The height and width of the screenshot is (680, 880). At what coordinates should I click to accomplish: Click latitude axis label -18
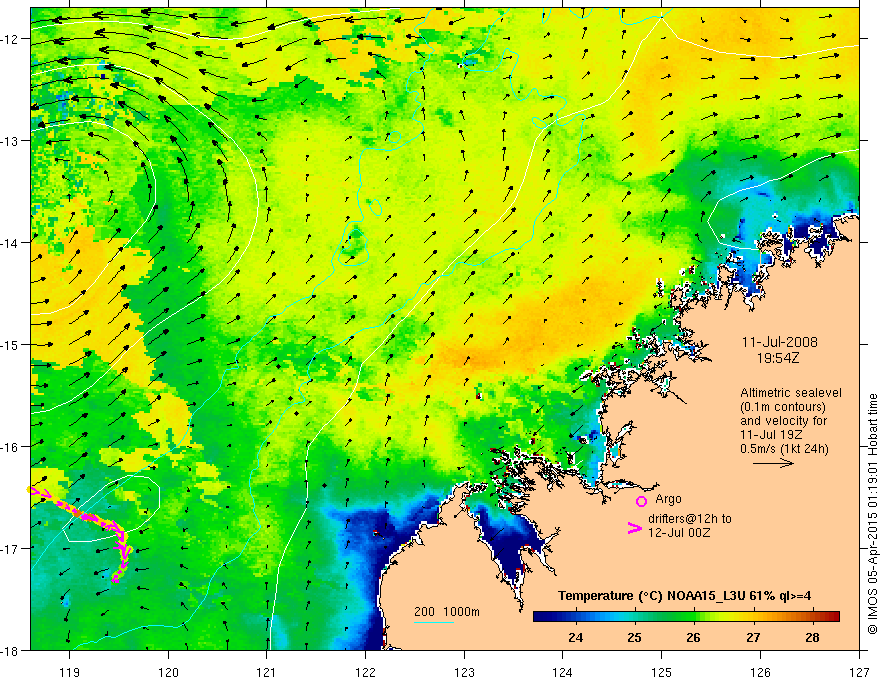pyautogui.click(x=10, y=650)
